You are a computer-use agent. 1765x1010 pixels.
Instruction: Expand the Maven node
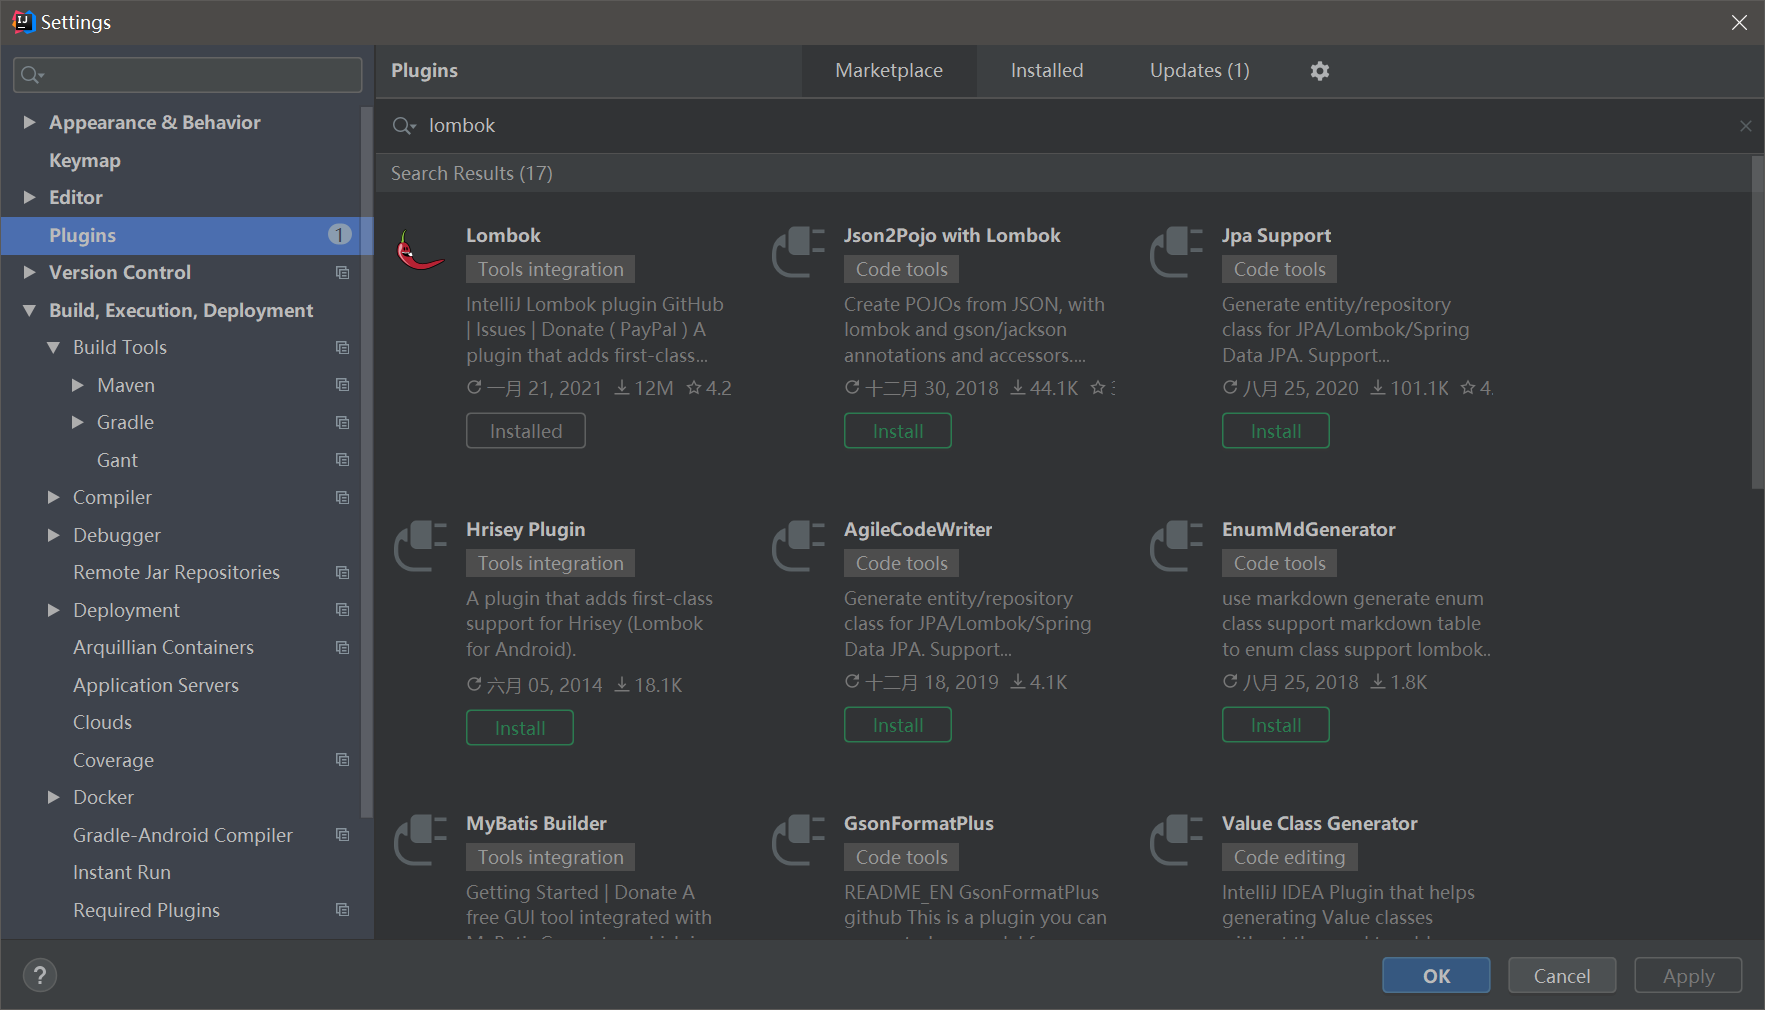click(77, 385)
